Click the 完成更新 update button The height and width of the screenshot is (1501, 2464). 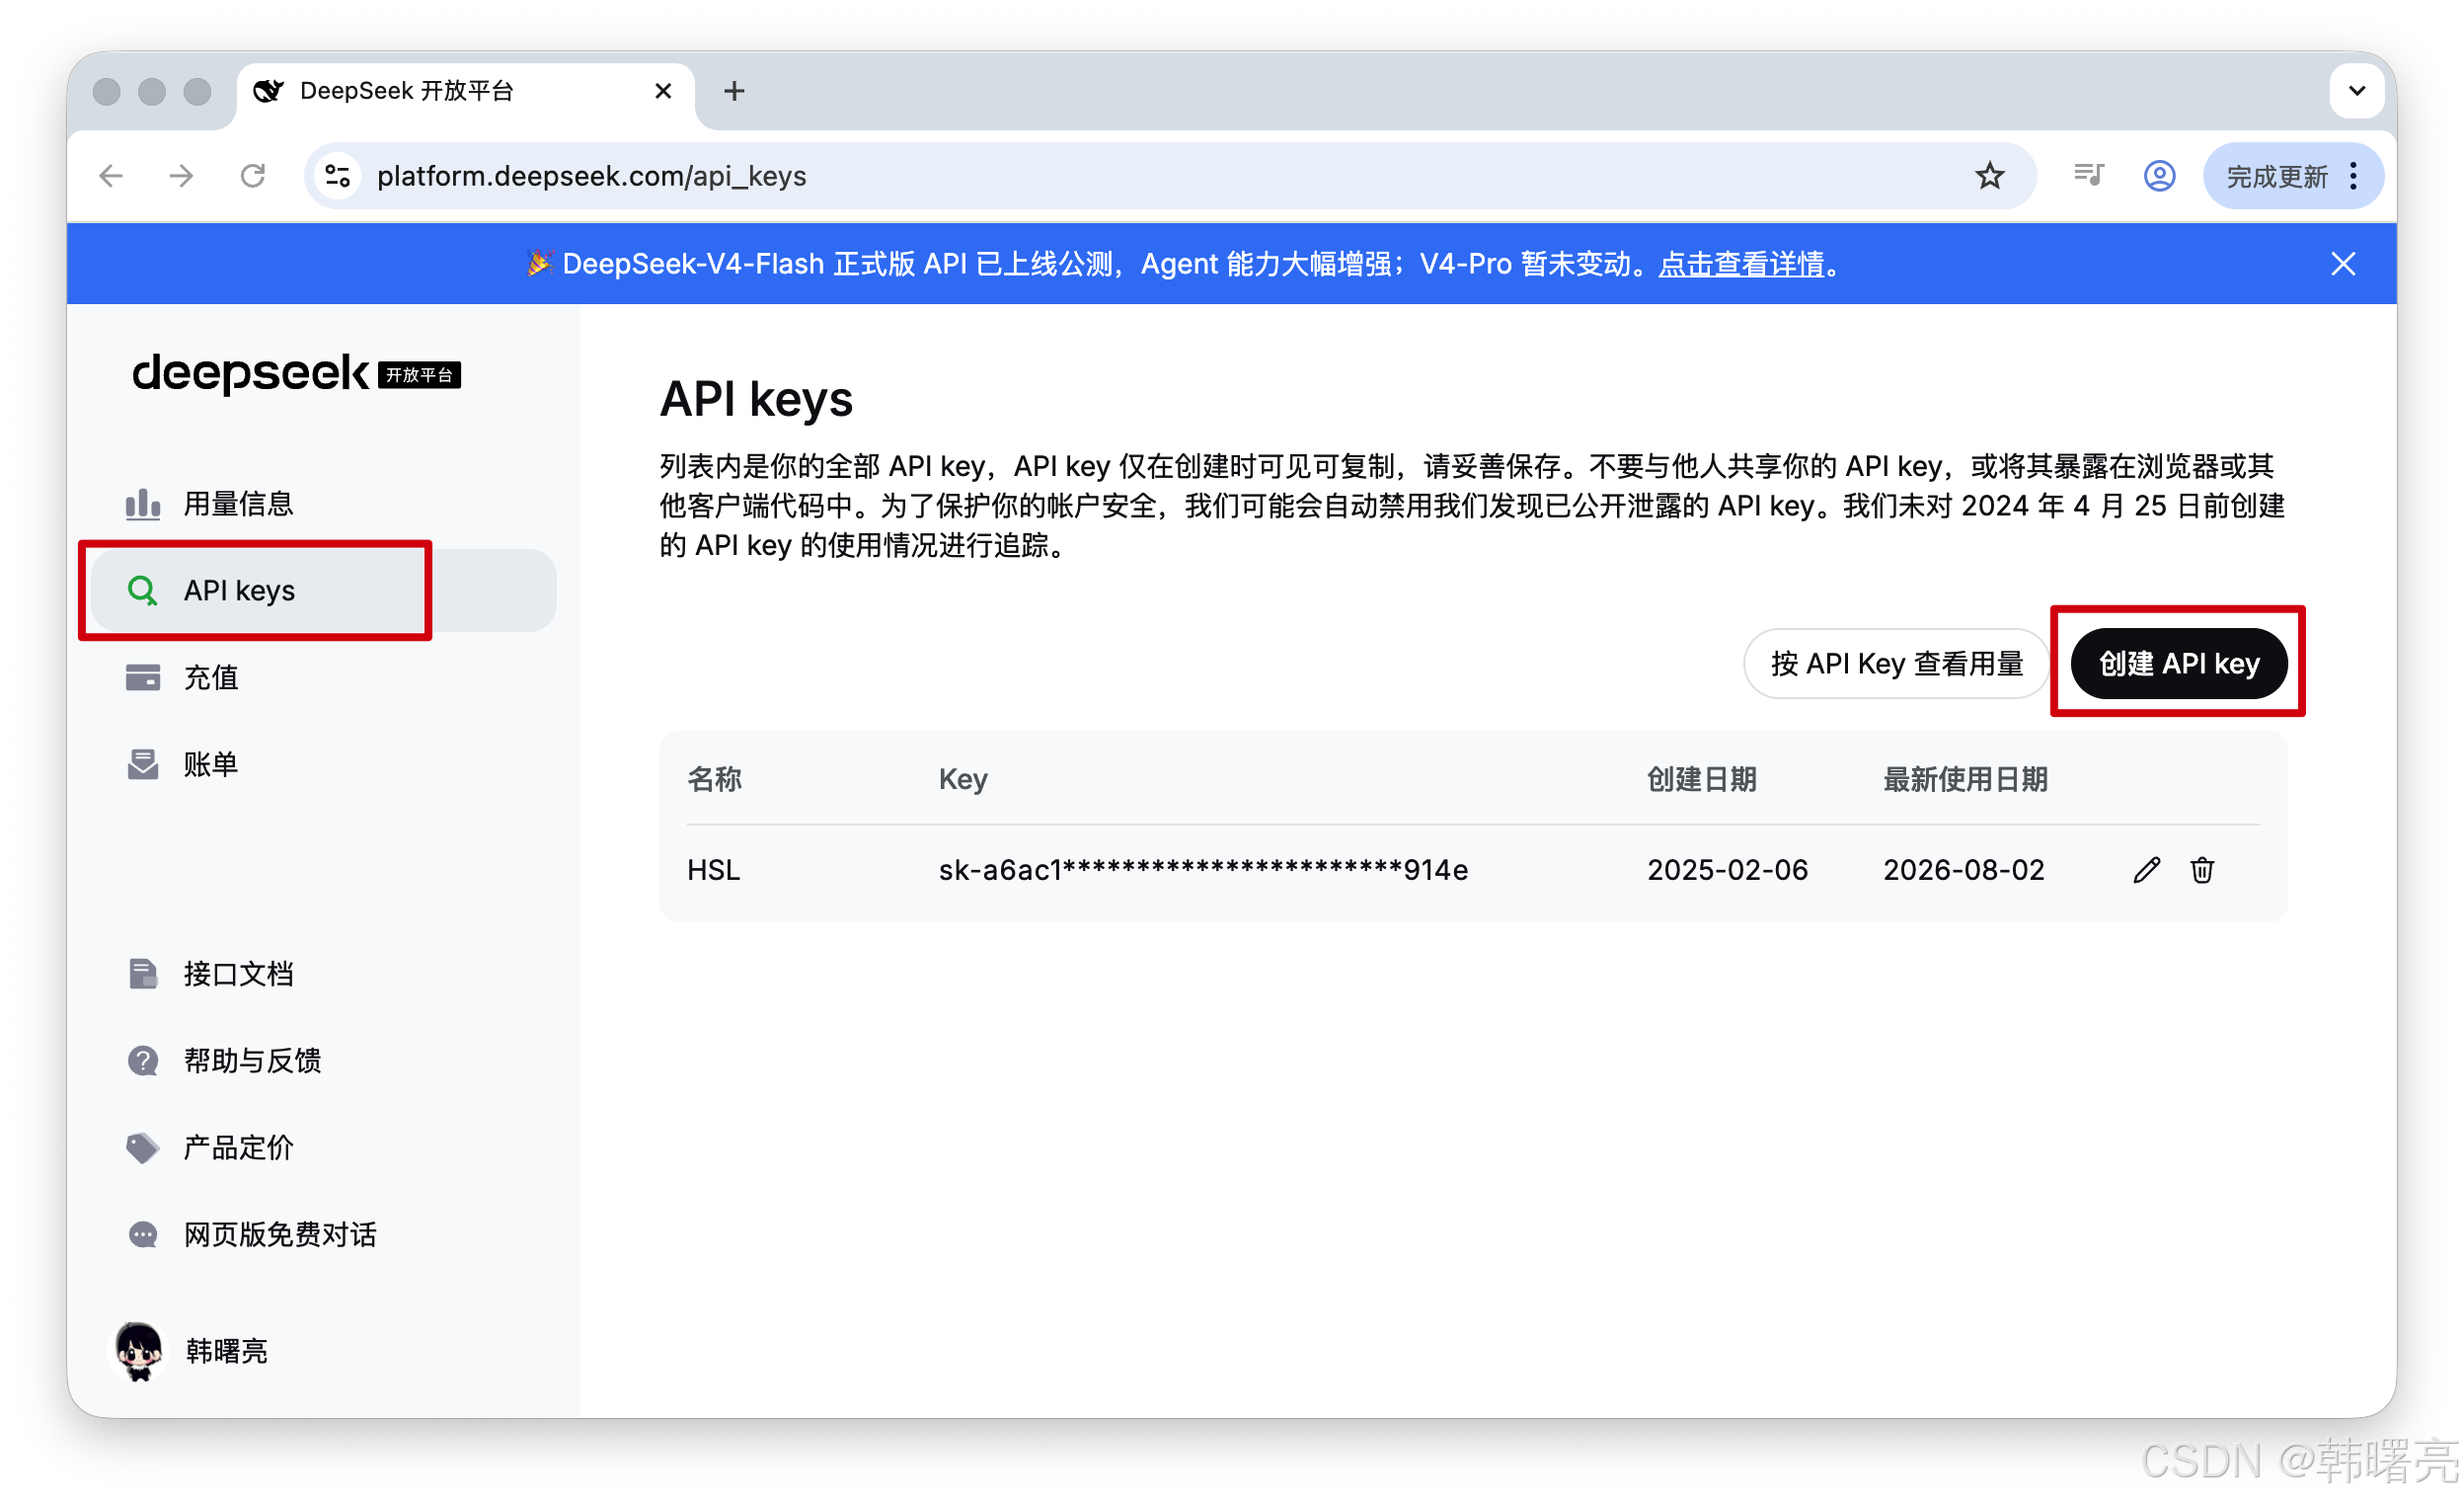(2276, 177)
